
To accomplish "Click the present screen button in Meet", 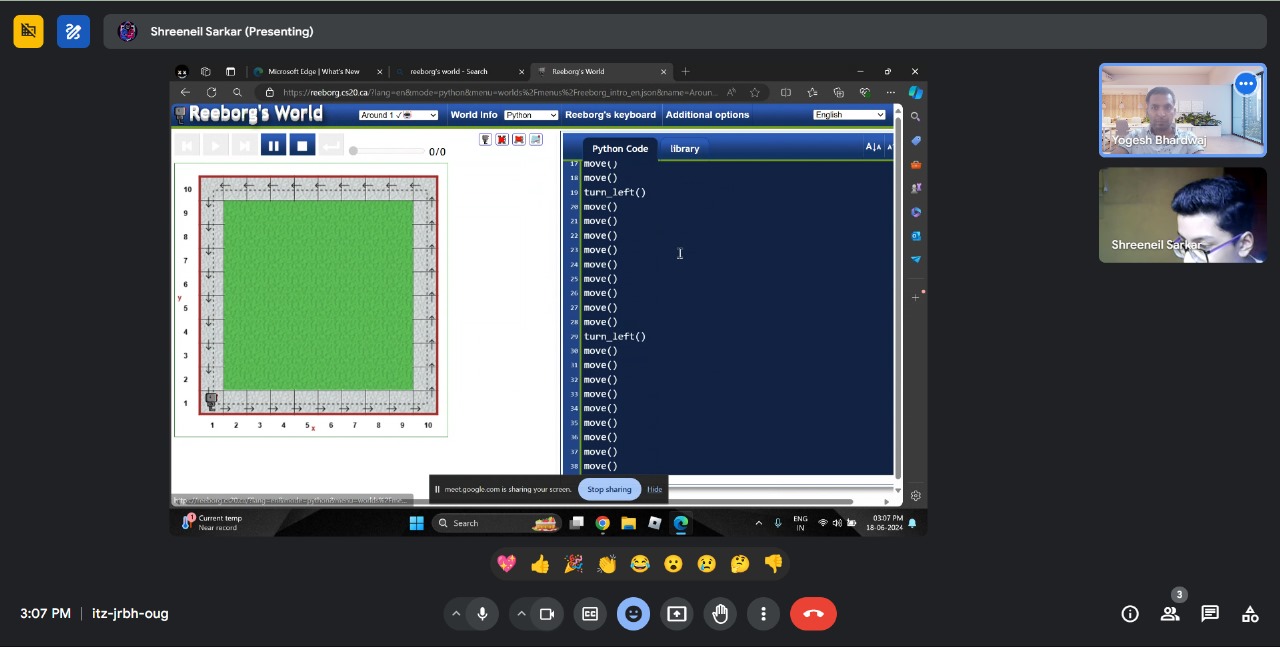I will click(677, 614).
